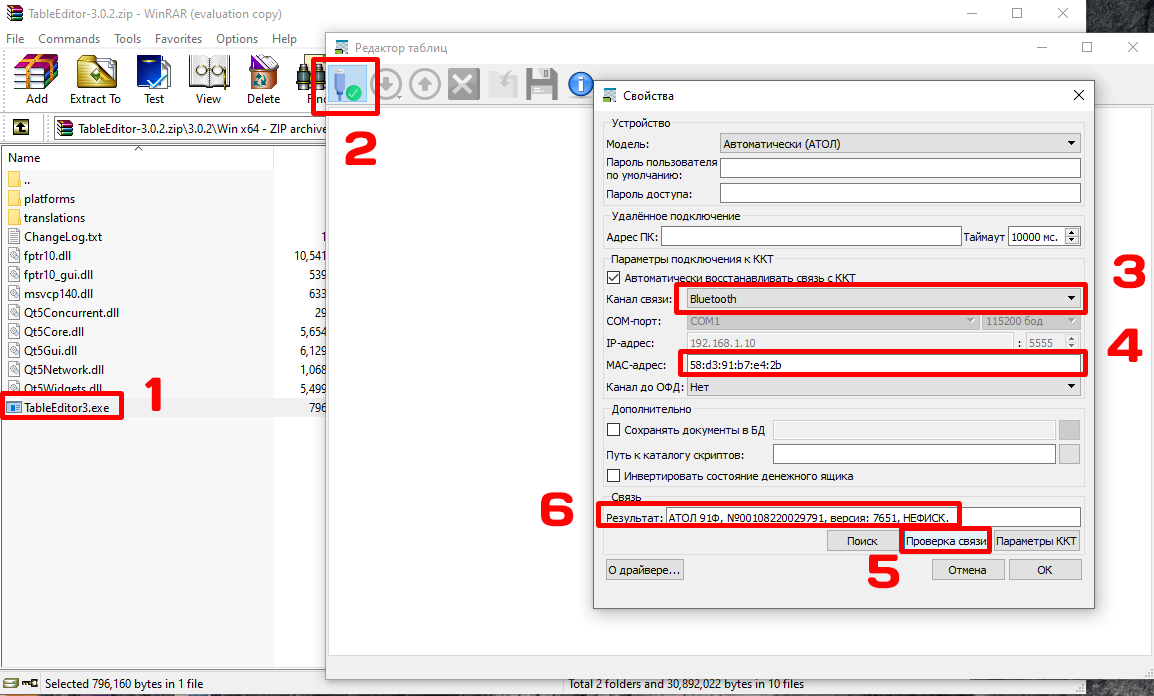The image size is (1154, 696).
Task: Open the blue info icon
Action: (580, 85)
